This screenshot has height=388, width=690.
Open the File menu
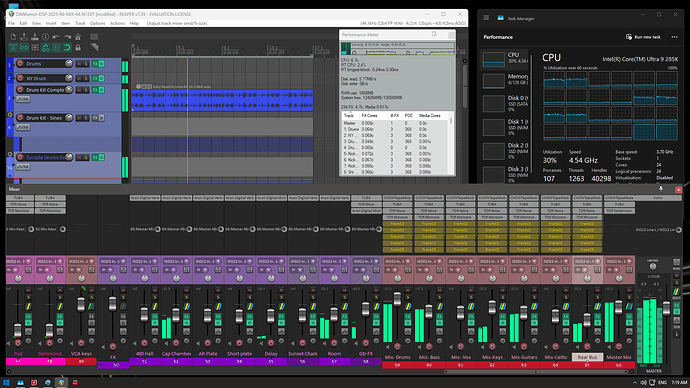(11, 23)
